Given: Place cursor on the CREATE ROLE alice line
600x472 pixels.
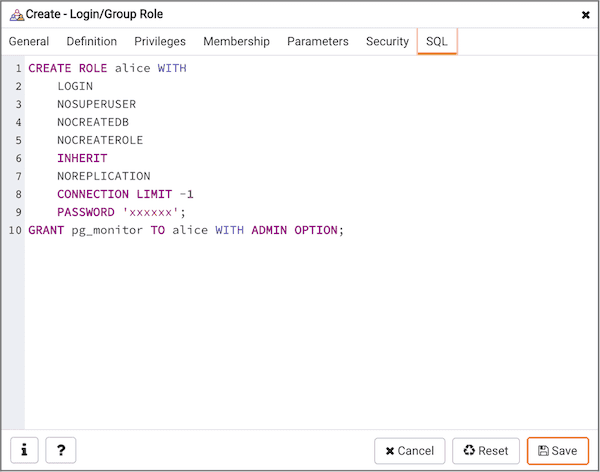Looking at the screenshot, I should point(107,68).
